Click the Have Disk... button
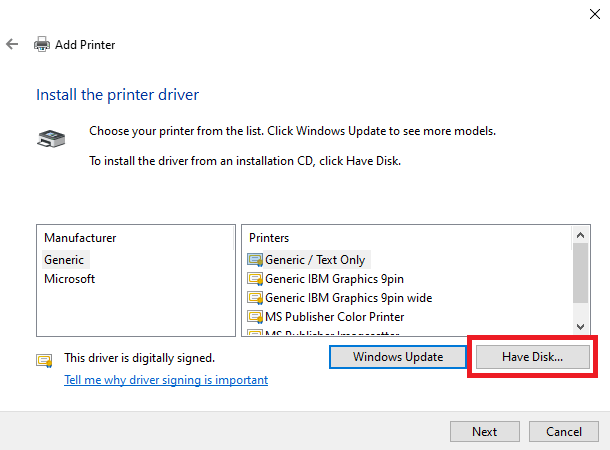The height and width of the screenshot is (450, 610). [533, 357]
